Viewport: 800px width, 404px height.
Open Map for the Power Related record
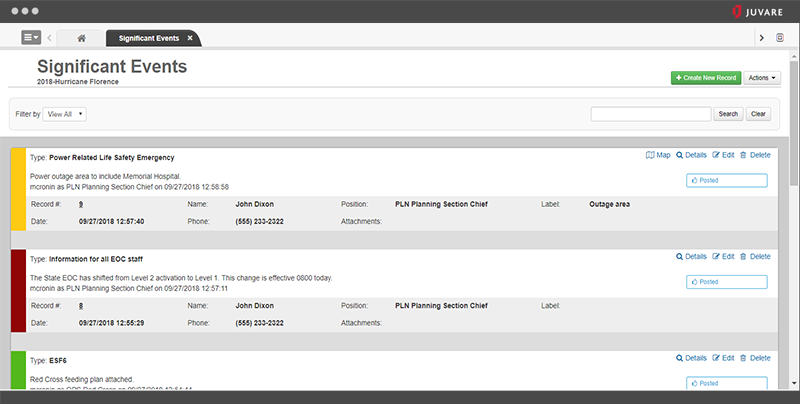click(658, 155)
